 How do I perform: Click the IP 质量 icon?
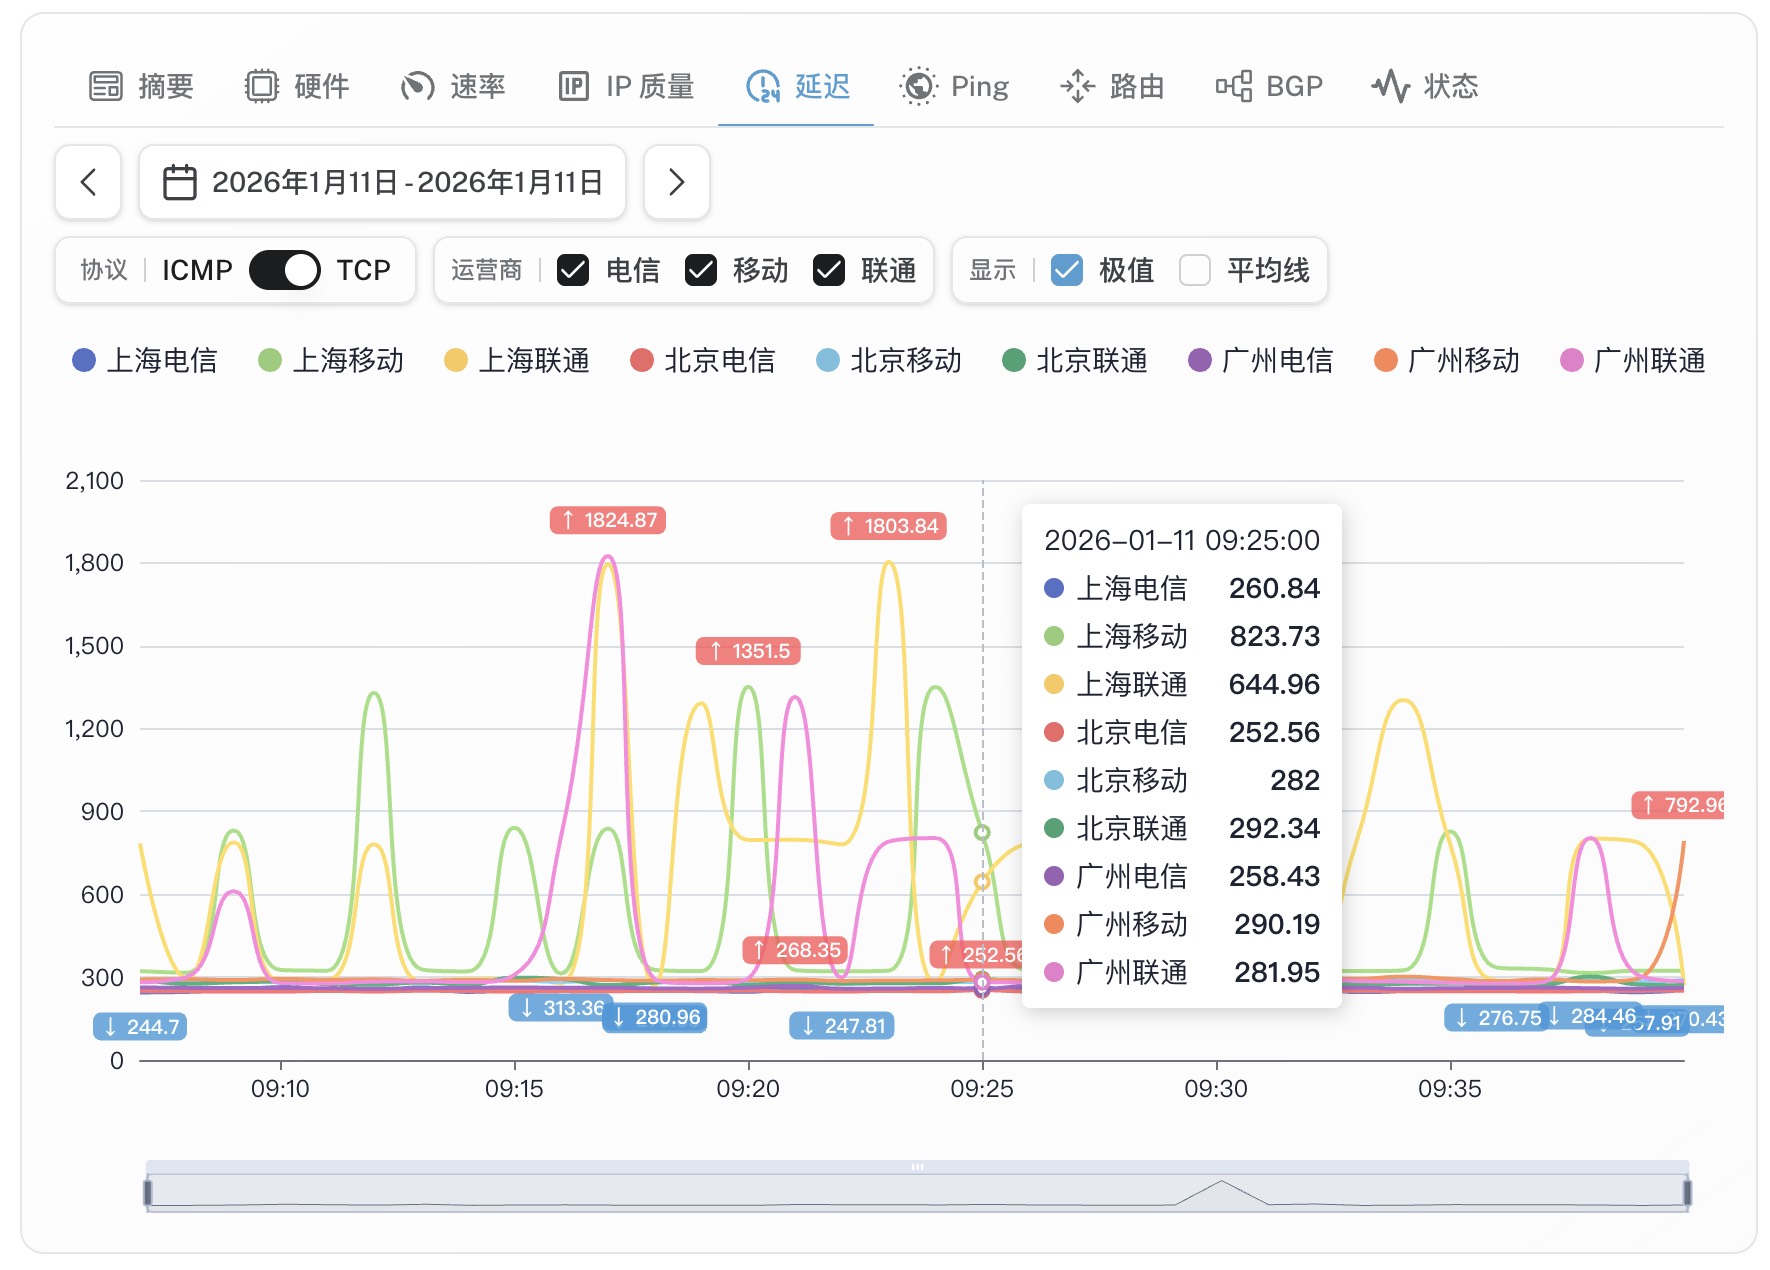click(574, 86)
